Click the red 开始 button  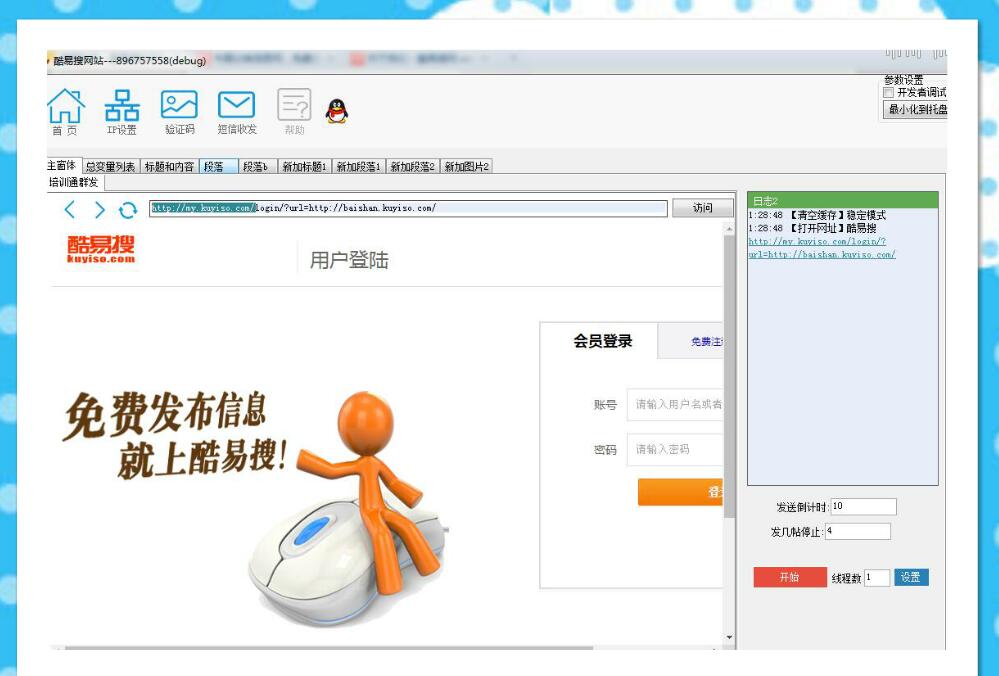(790, 577)
